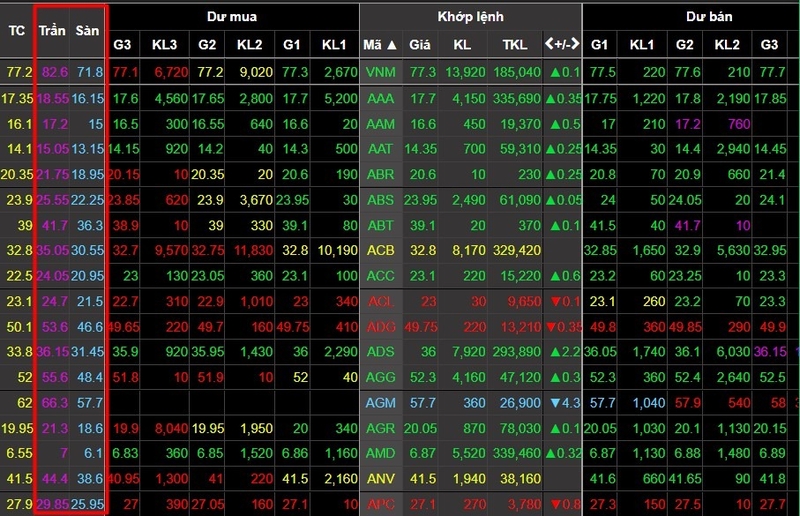Select the ACB stock symbol

pyautogui.click(x=381, y=251)
